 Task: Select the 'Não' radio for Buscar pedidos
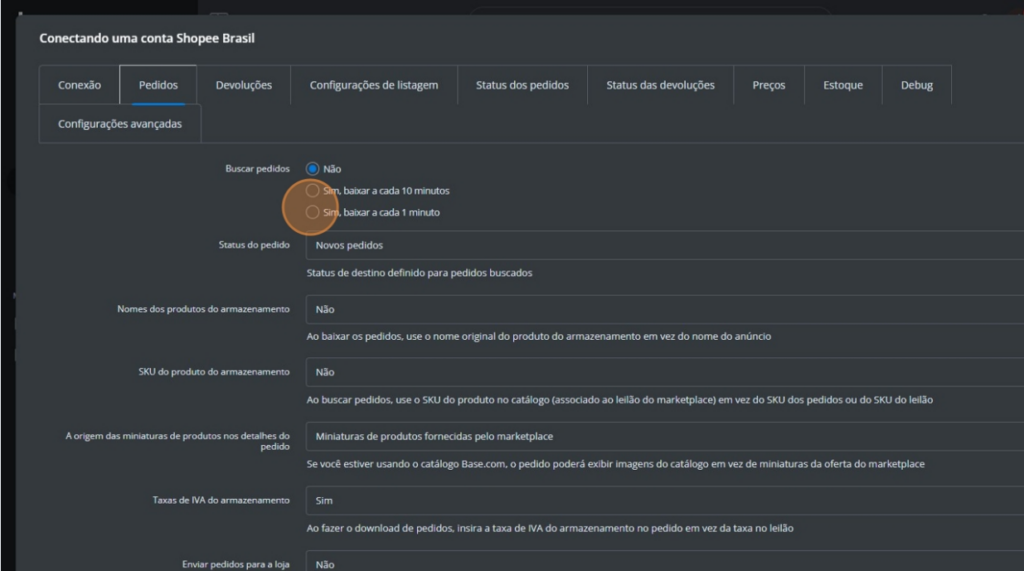coord(313,169)
